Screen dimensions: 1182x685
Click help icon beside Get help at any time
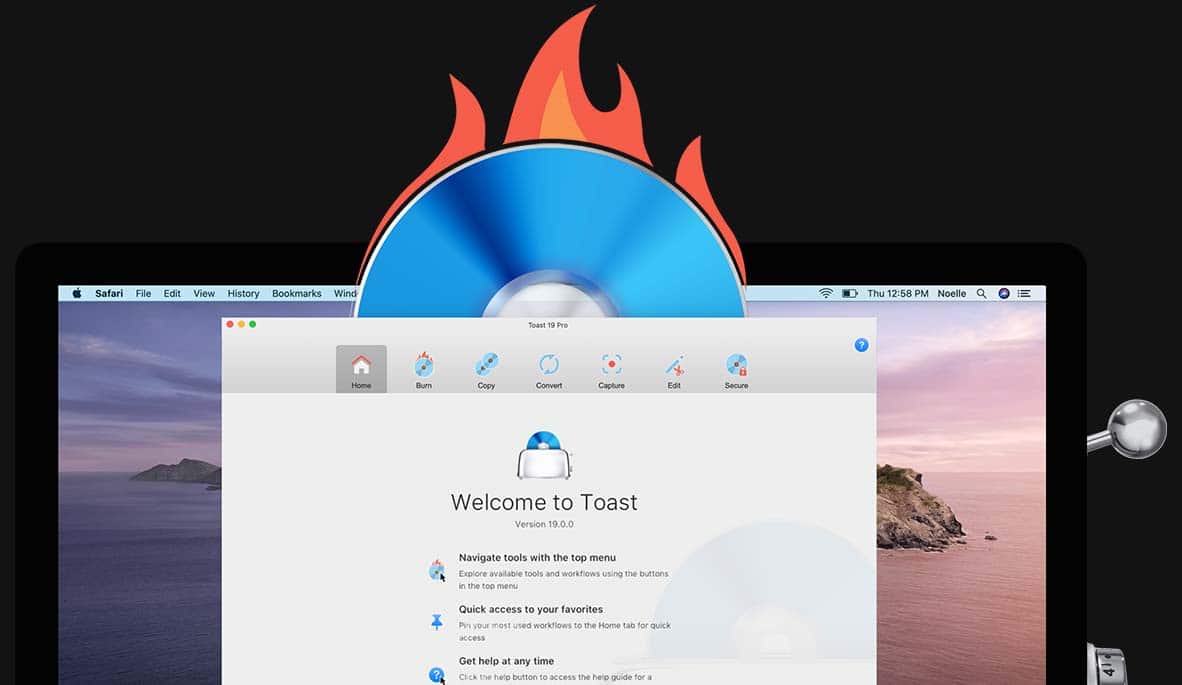(x=436, y=675)
